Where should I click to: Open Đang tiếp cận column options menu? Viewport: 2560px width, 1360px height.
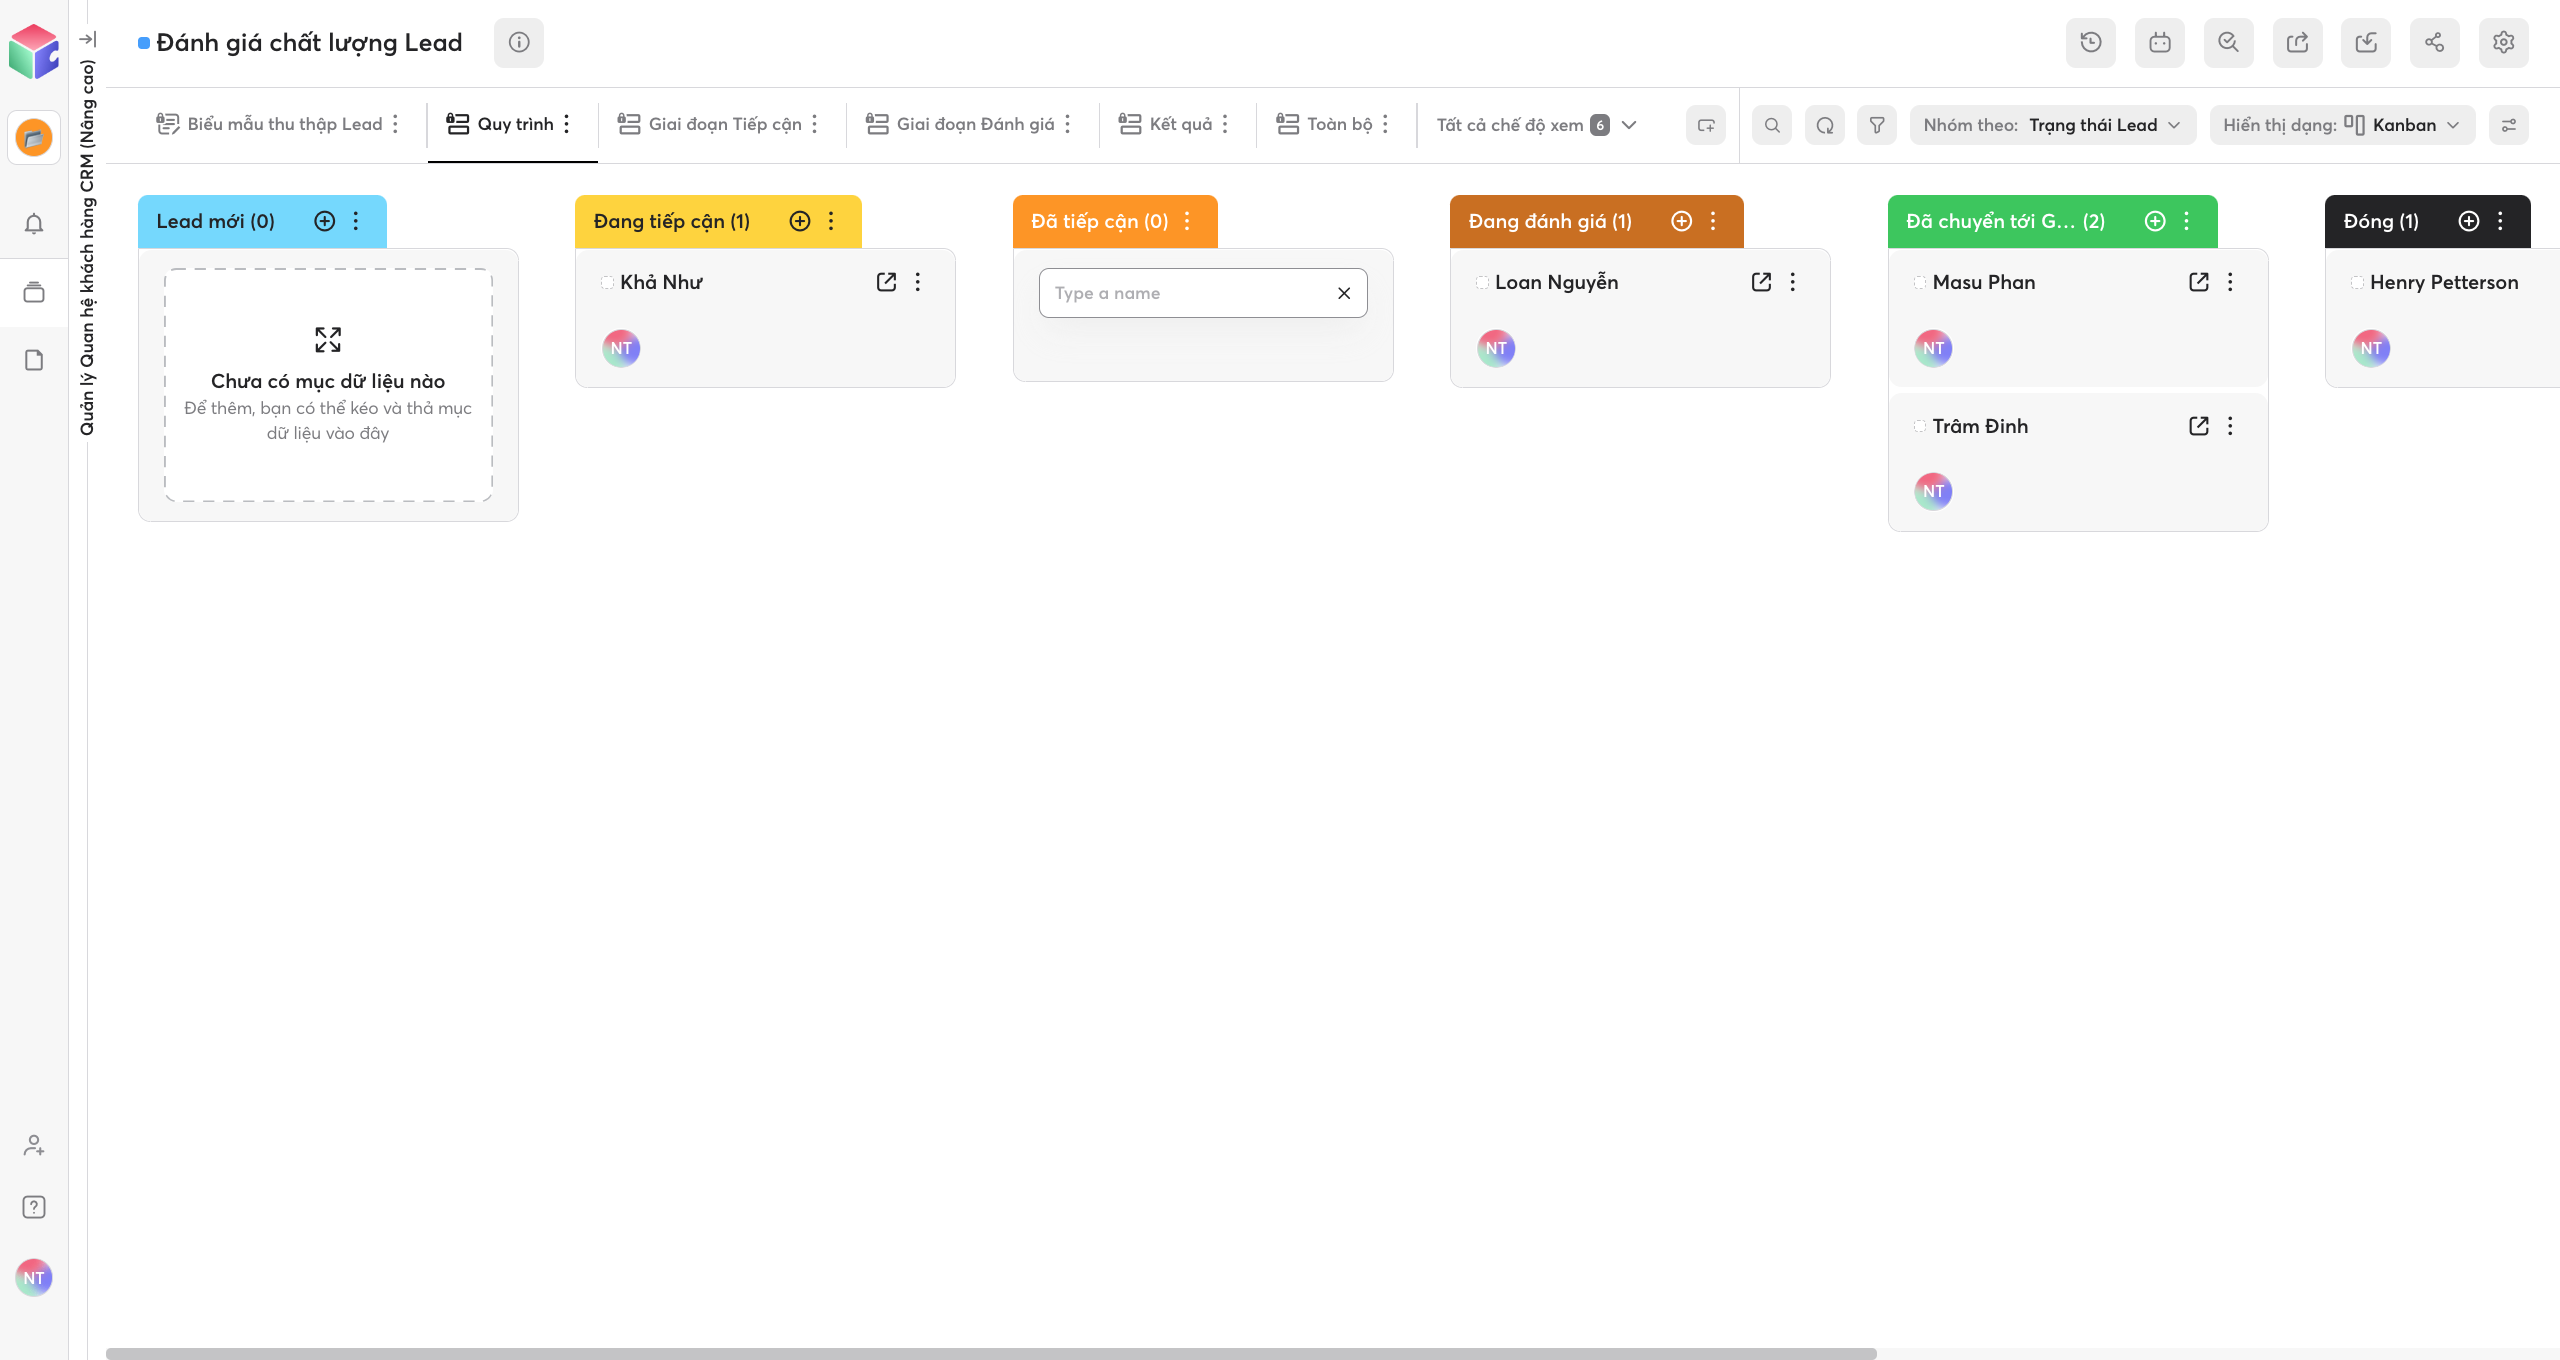[831, 221]
